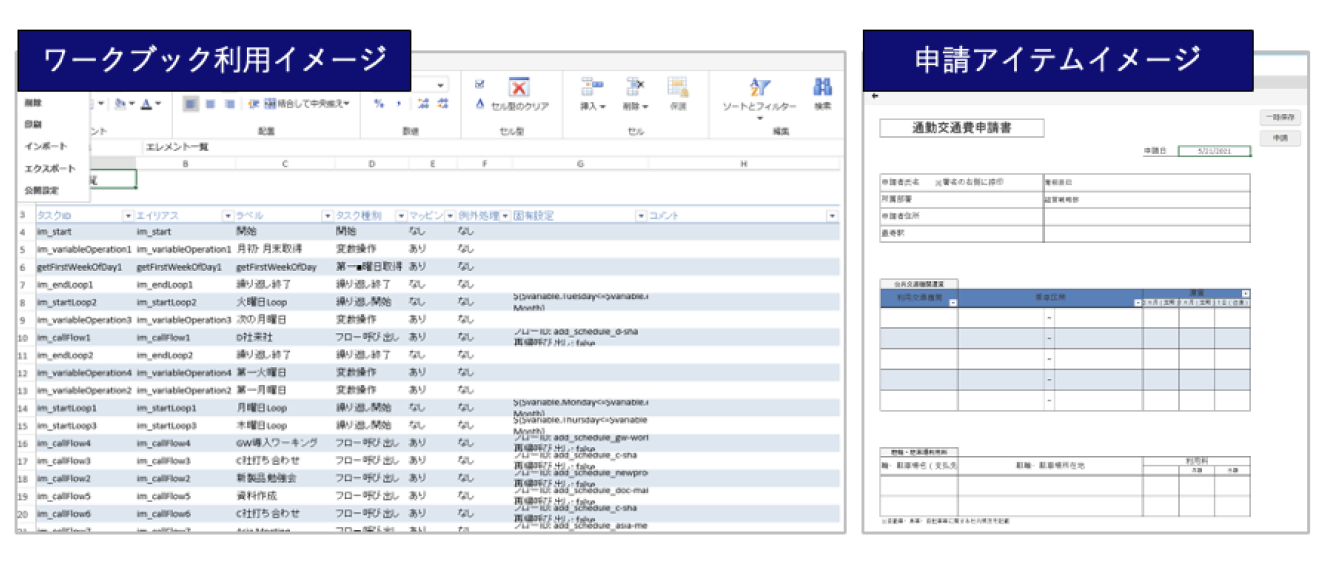Open the 利用交通機関 dropdown in the form table
Viewport: 1336px width, 572px height.
coord(953,303)
